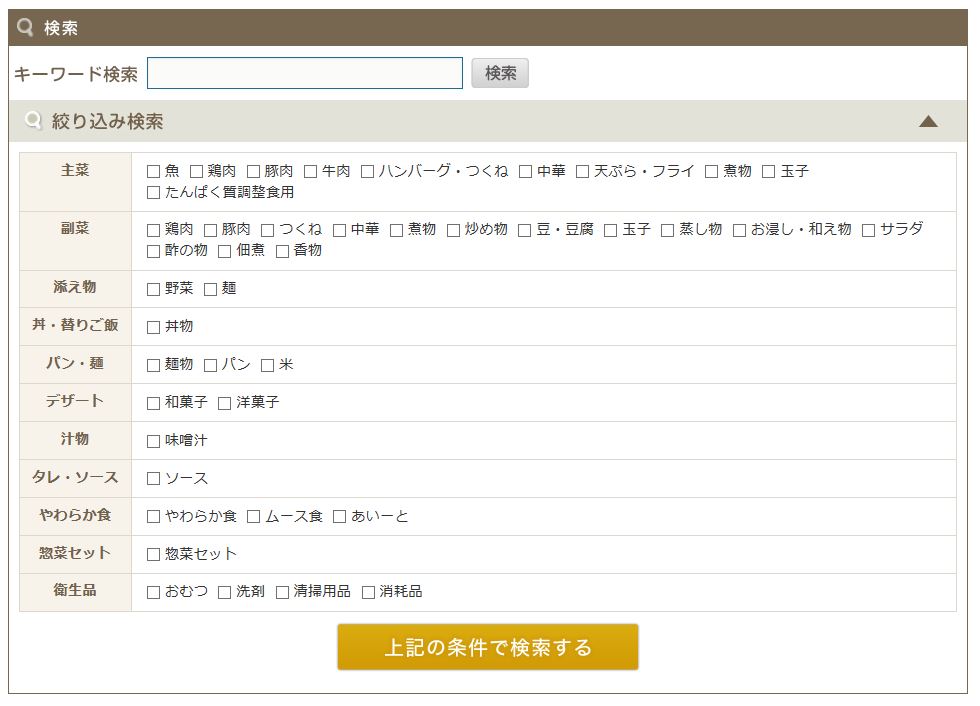The height and width of the screenshot is (706, 980).
Task: Enable the 味噌汁 checkbox
Action: click(154, 441)
